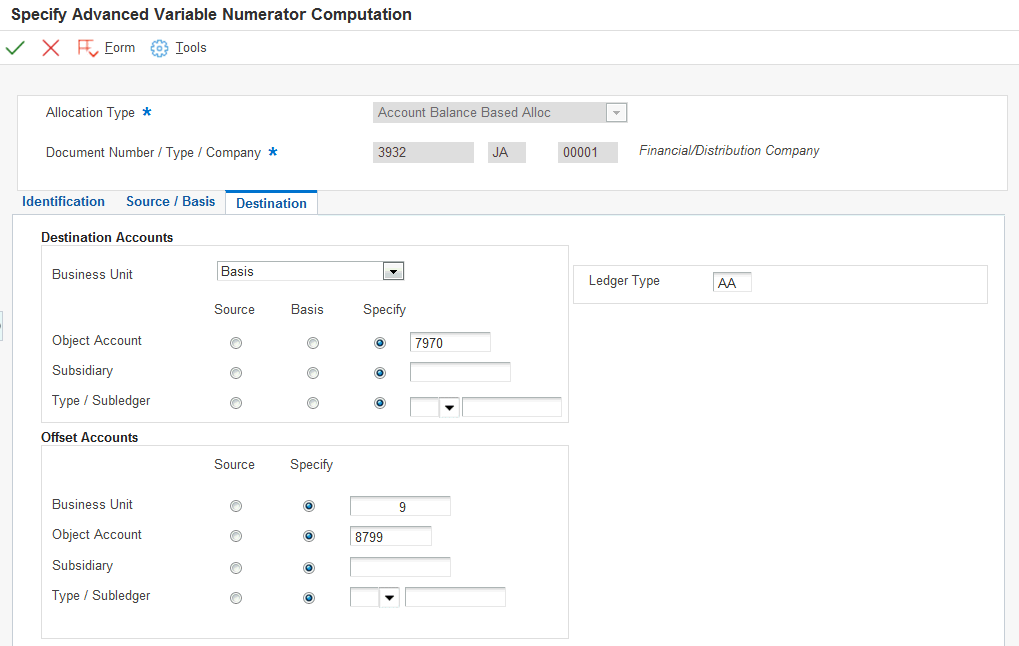This screenshot has height=646, width=1019.
Task: Expand destination Type / Subledger type dropdown
Action: click(x=449, y=407)
